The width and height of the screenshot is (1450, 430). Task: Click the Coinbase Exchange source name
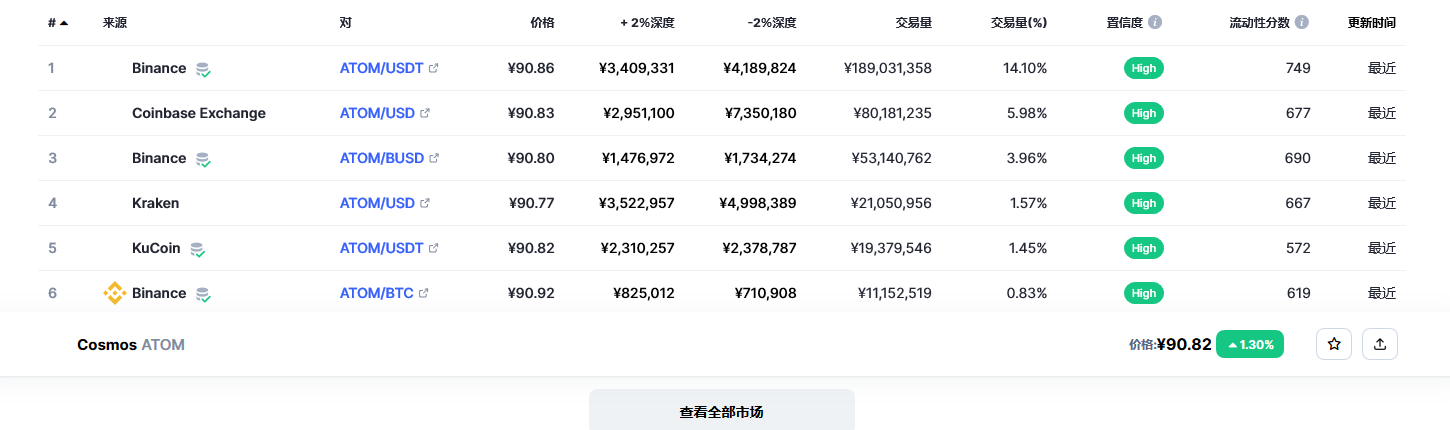pos(199,113)
